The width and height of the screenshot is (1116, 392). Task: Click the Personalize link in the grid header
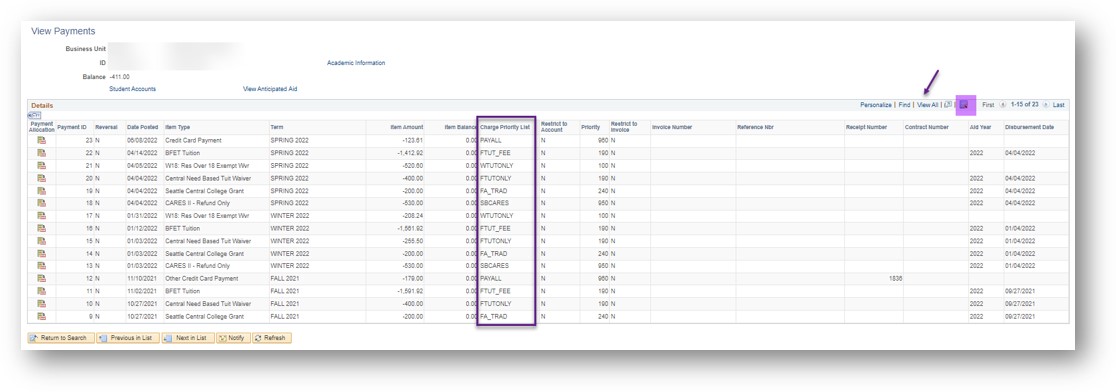pyautogui.click(x=875, y=105)
